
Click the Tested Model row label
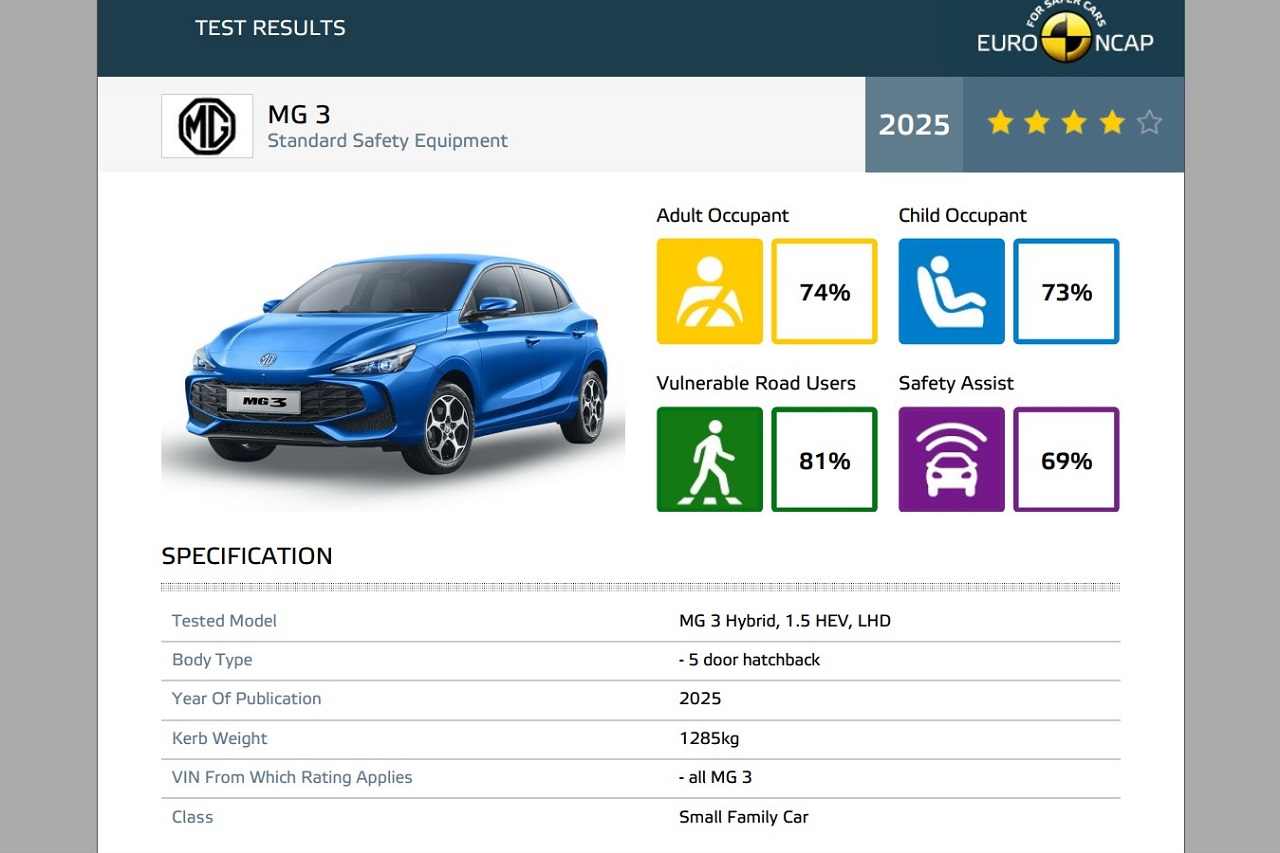coord(224,621)
